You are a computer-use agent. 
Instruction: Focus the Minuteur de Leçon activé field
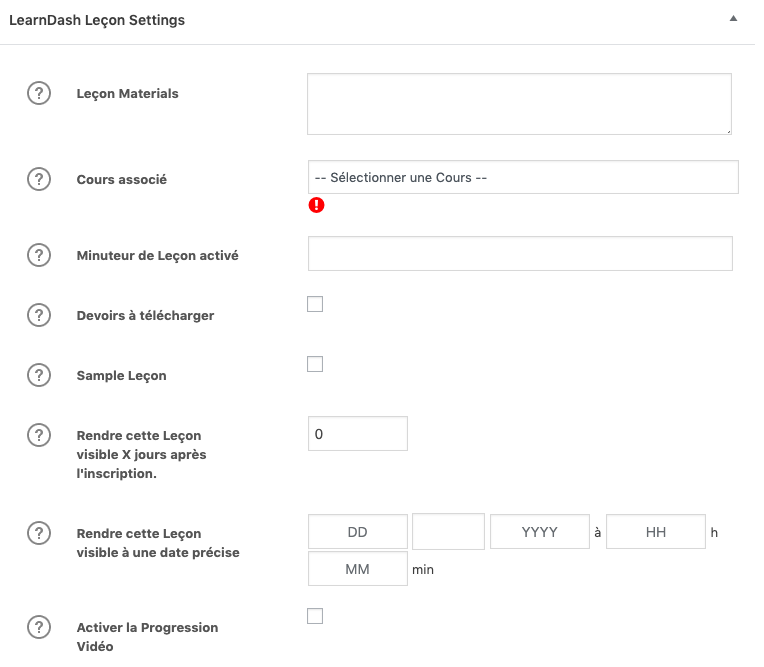(520, 254)
